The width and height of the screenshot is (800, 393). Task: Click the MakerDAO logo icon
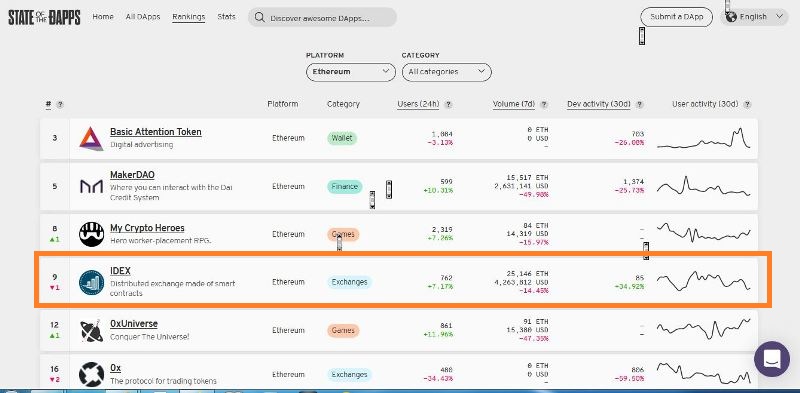pos(91,186)
